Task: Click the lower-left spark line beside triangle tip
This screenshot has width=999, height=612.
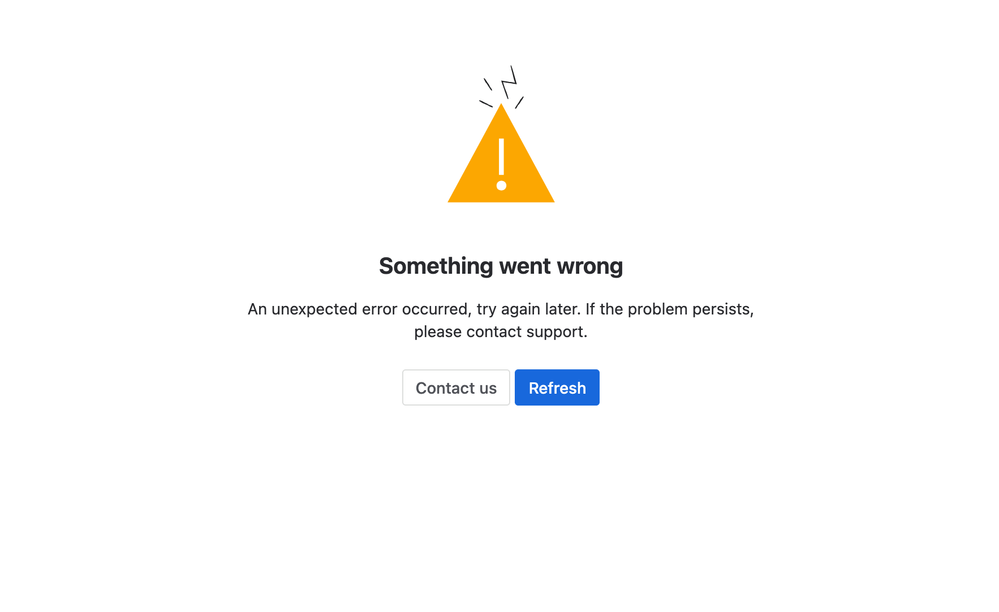Action: click(486, 103)
